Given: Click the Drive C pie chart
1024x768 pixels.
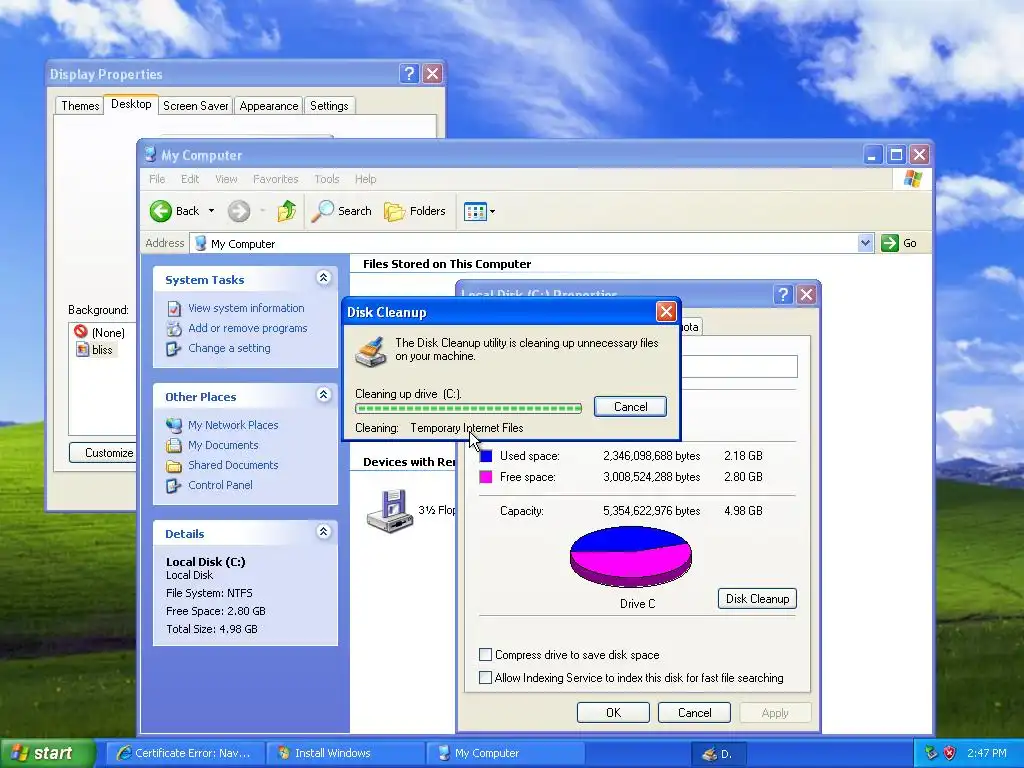Looking at the screenshot, I should pyautogui.click(x=631, y=557).
